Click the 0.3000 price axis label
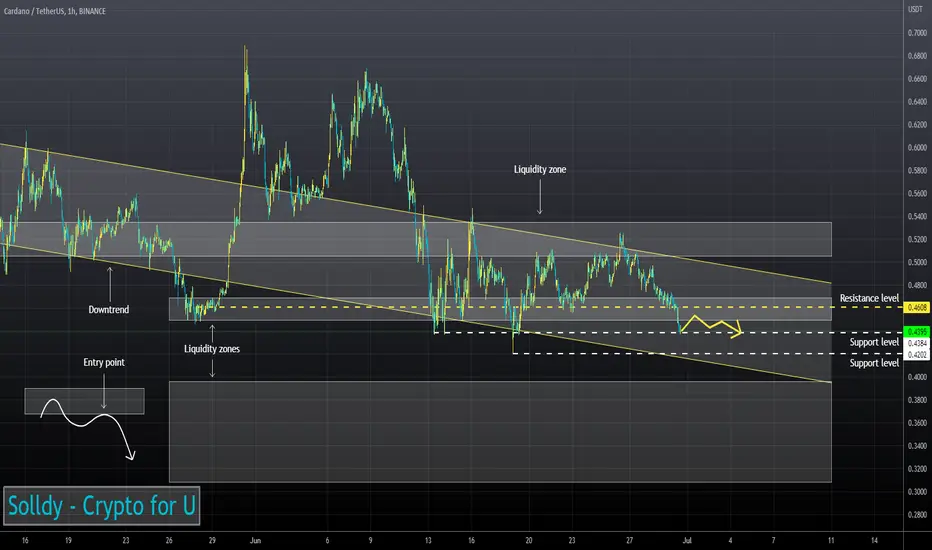 coord(917,492)
